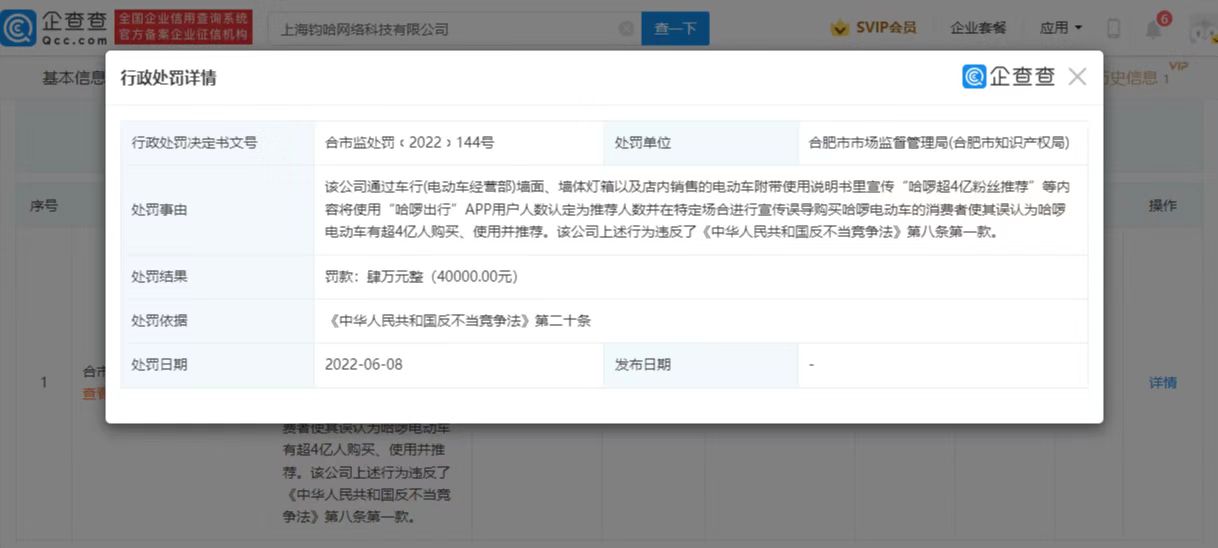
Task: Close the 行政处罚详情 dialog
Action: click(1077, 77)
